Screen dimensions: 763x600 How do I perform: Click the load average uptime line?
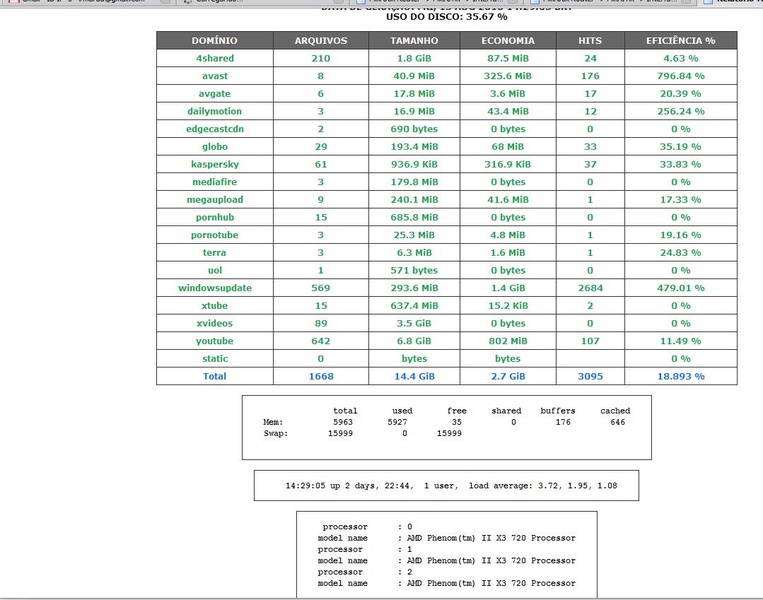[x=451, y=486]
